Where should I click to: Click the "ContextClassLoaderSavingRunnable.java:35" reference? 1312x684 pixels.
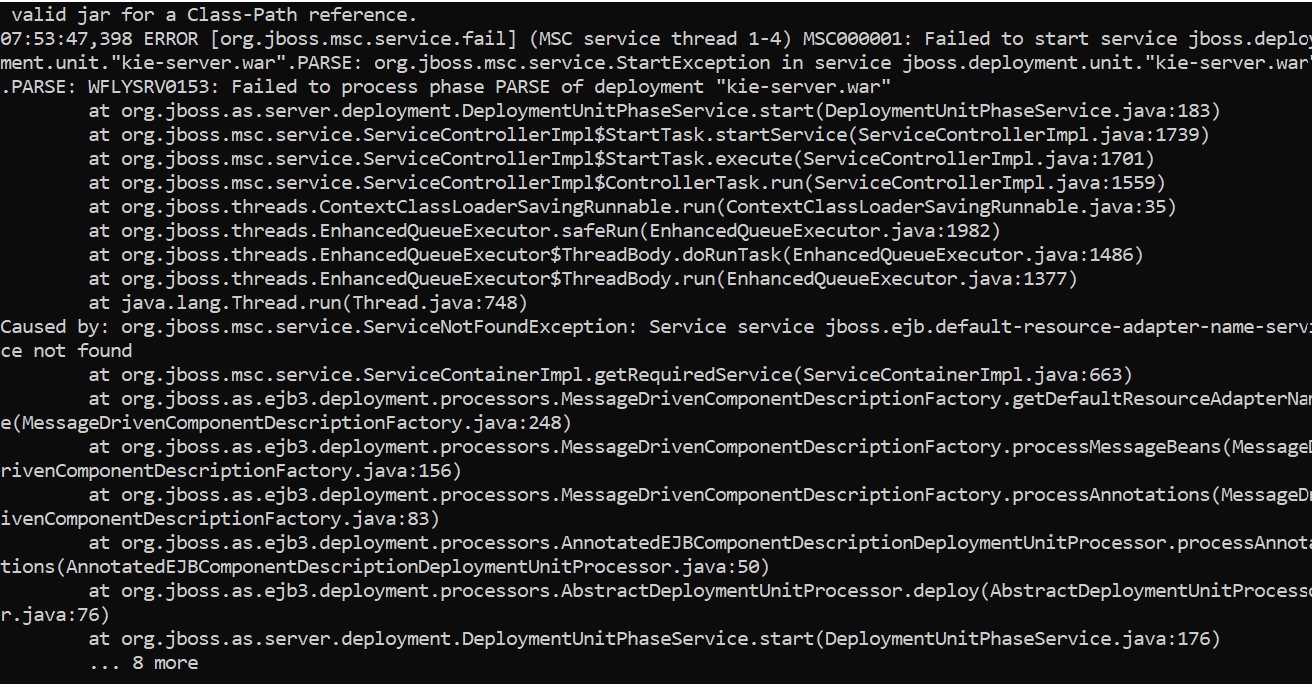(x=949, y=207)
